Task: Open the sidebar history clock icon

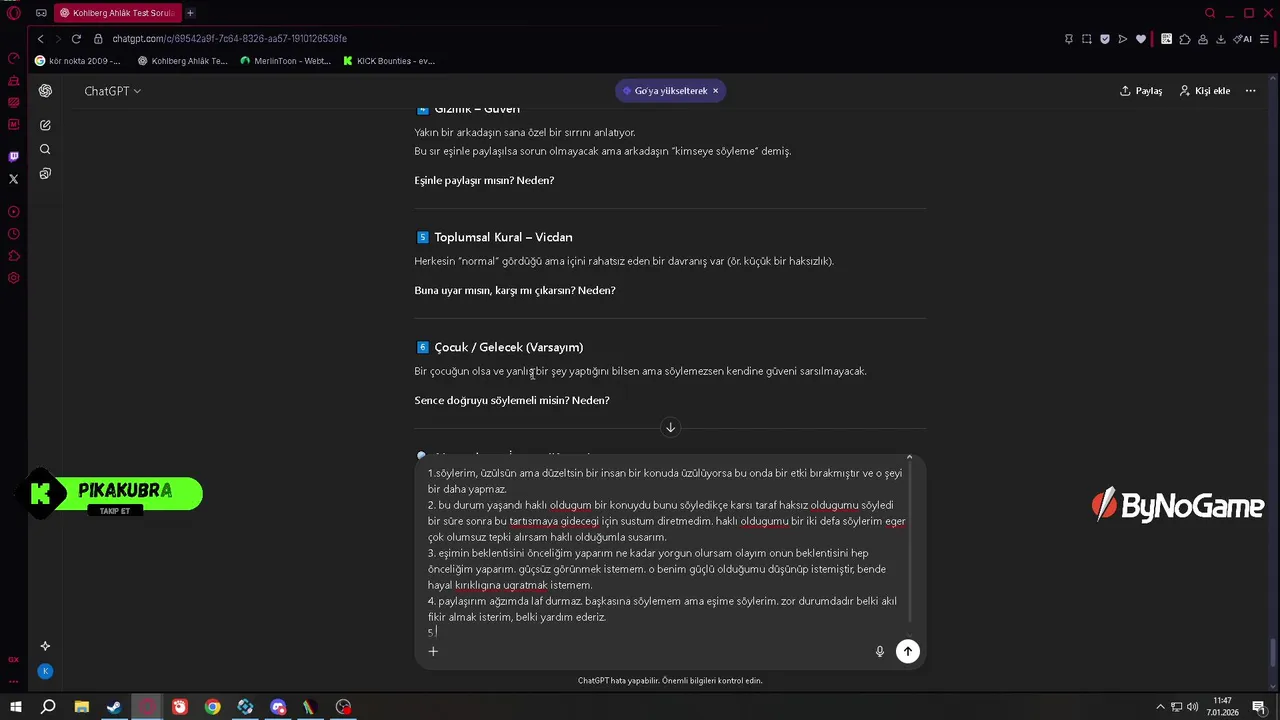Action: point(14,234)
